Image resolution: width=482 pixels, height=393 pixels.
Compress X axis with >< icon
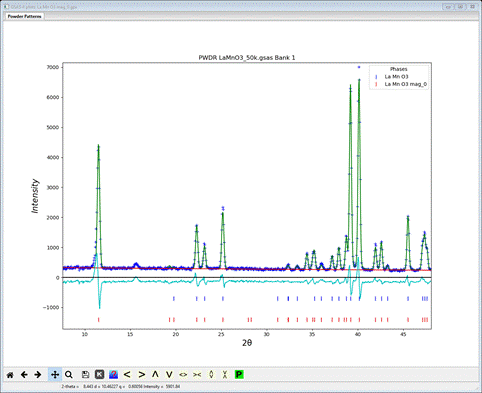click(x=197, y=375)
